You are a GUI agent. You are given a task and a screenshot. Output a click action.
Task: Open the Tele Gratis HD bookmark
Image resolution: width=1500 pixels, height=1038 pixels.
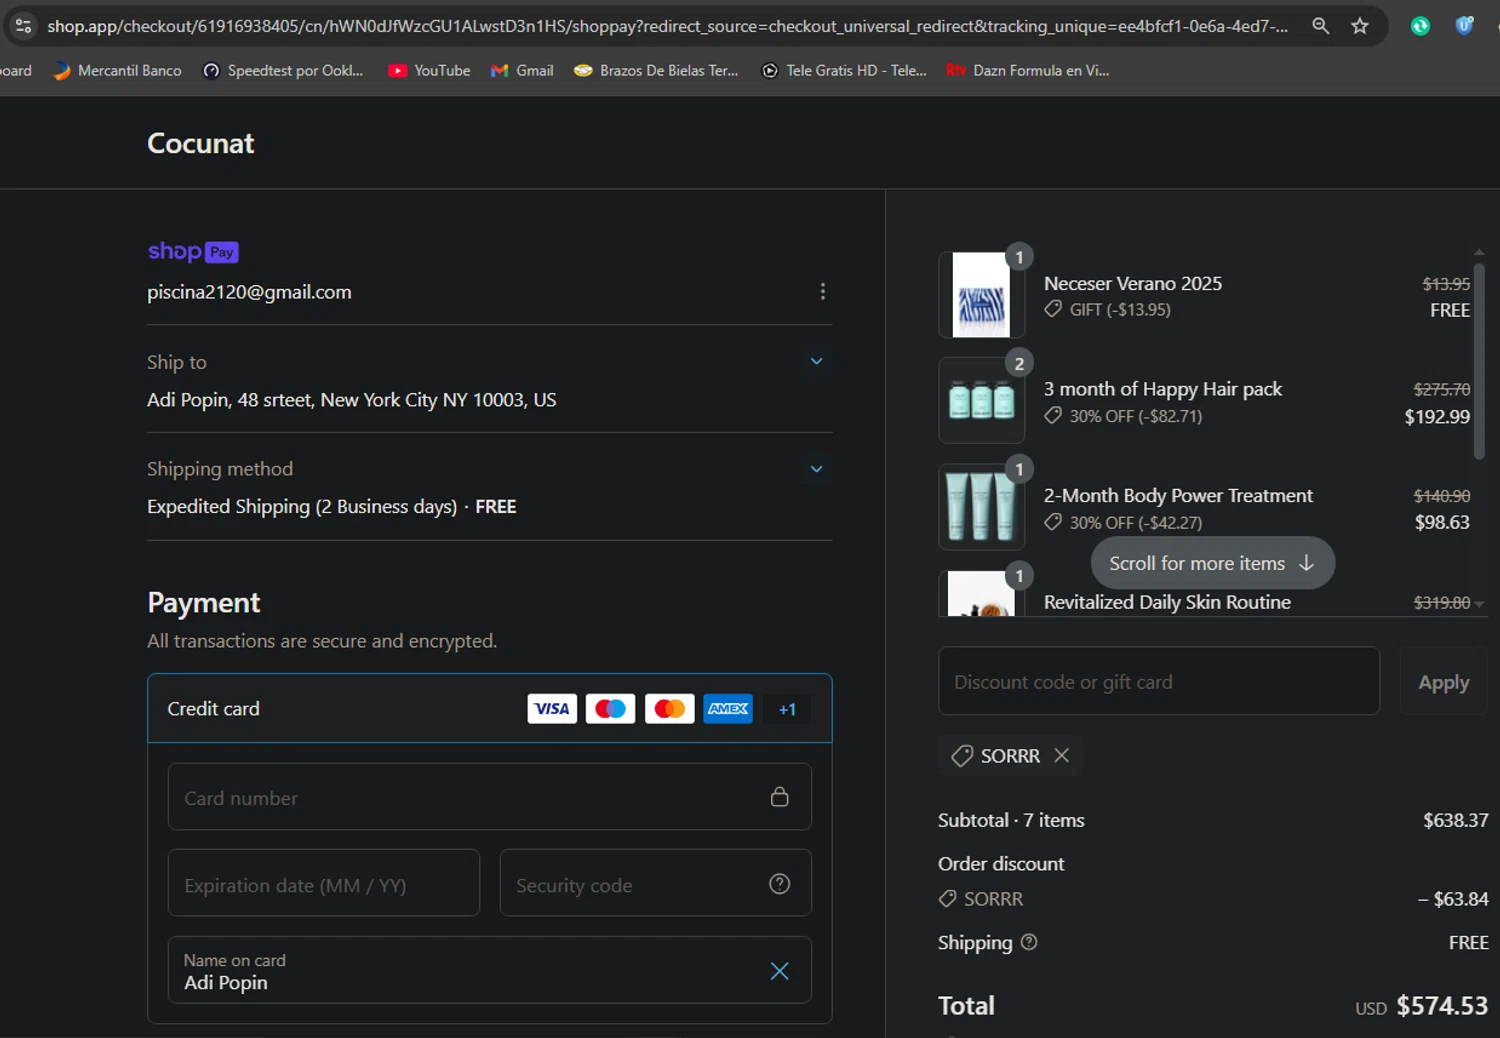click(844, 71)
